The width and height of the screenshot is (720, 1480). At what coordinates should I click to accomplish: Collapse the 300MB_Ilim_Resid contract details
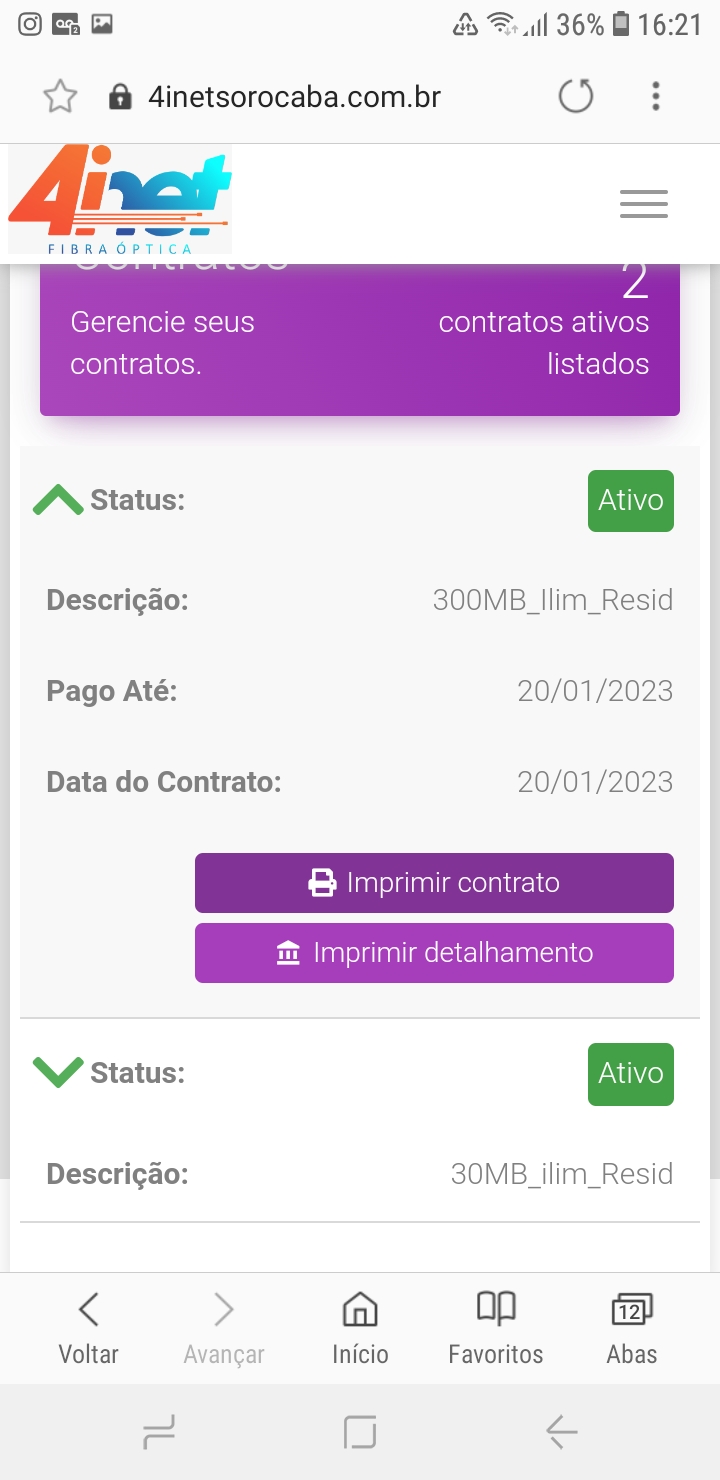pos(58,500)
